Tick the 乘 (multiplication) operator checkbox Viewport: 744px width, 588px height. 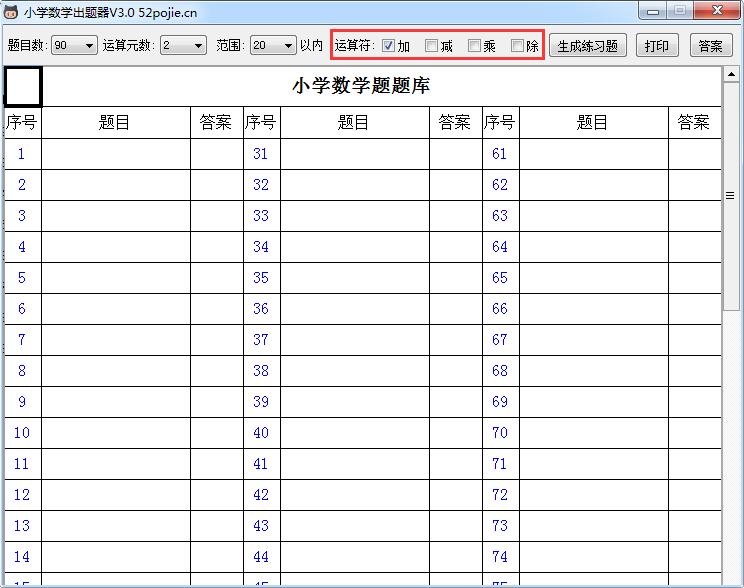click(475, 46)
